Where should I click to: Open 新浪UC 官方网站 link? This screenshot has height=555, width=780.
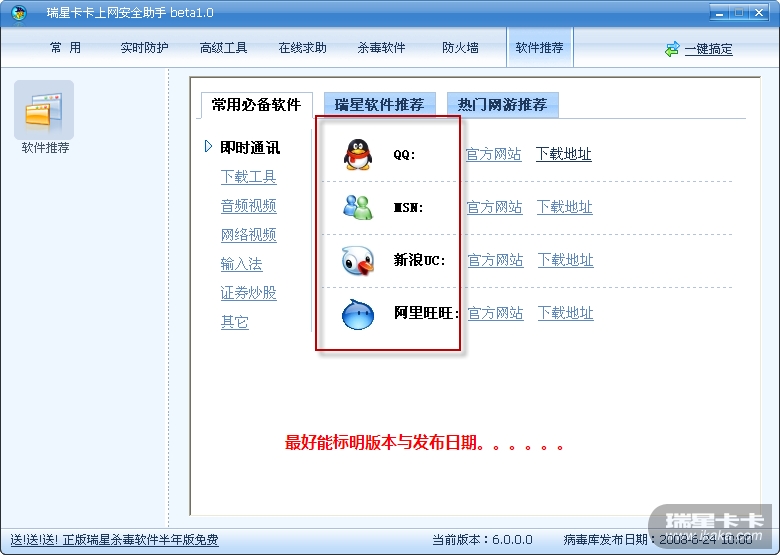pos(495,260)
